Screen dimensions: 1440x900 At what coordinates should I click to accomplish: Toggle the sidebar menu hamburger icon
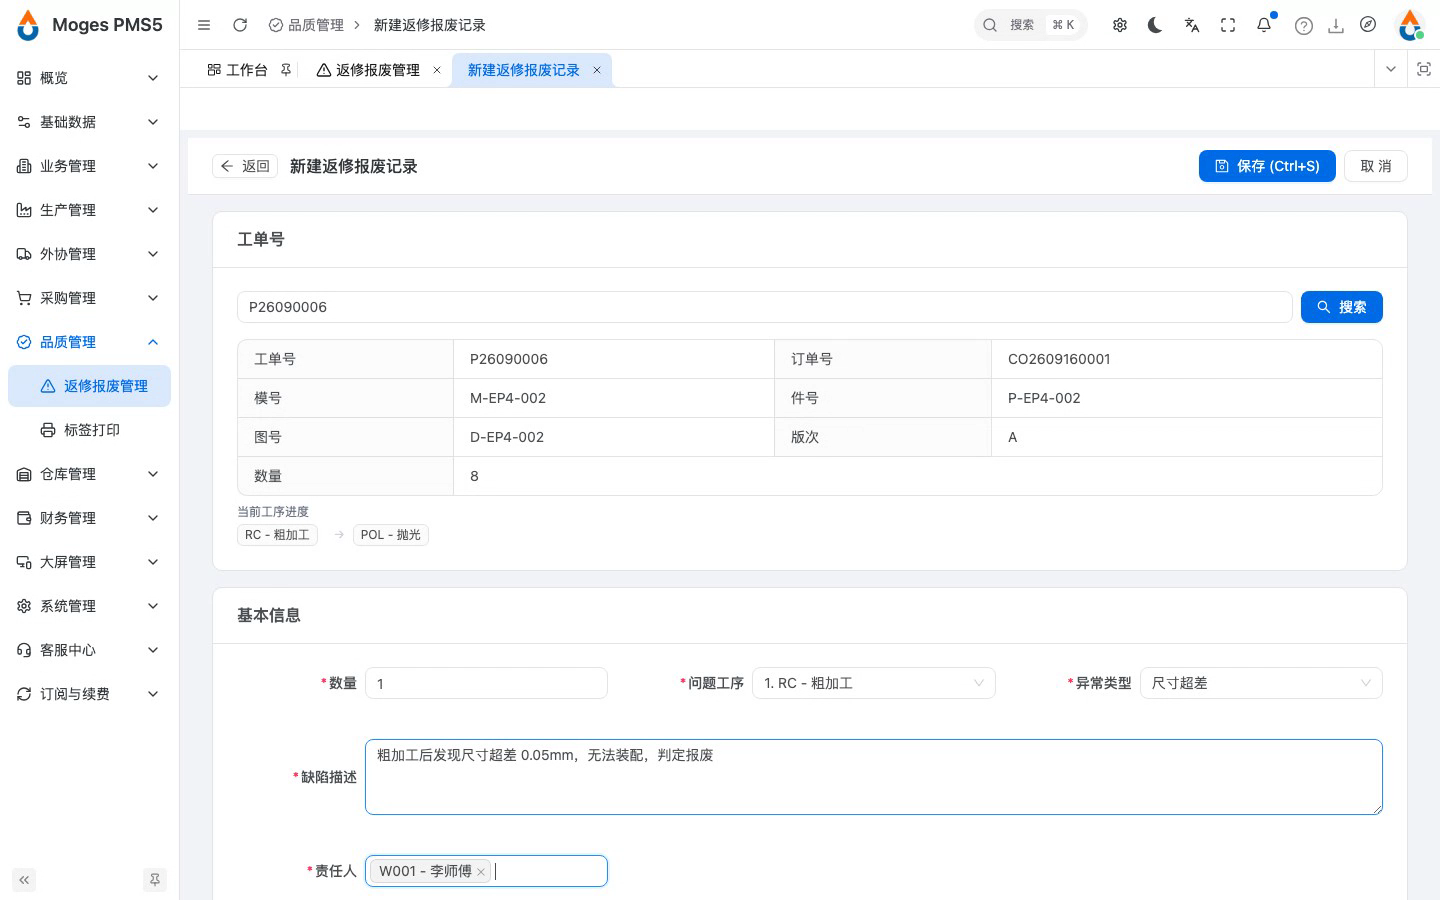[x=204, y=25]
